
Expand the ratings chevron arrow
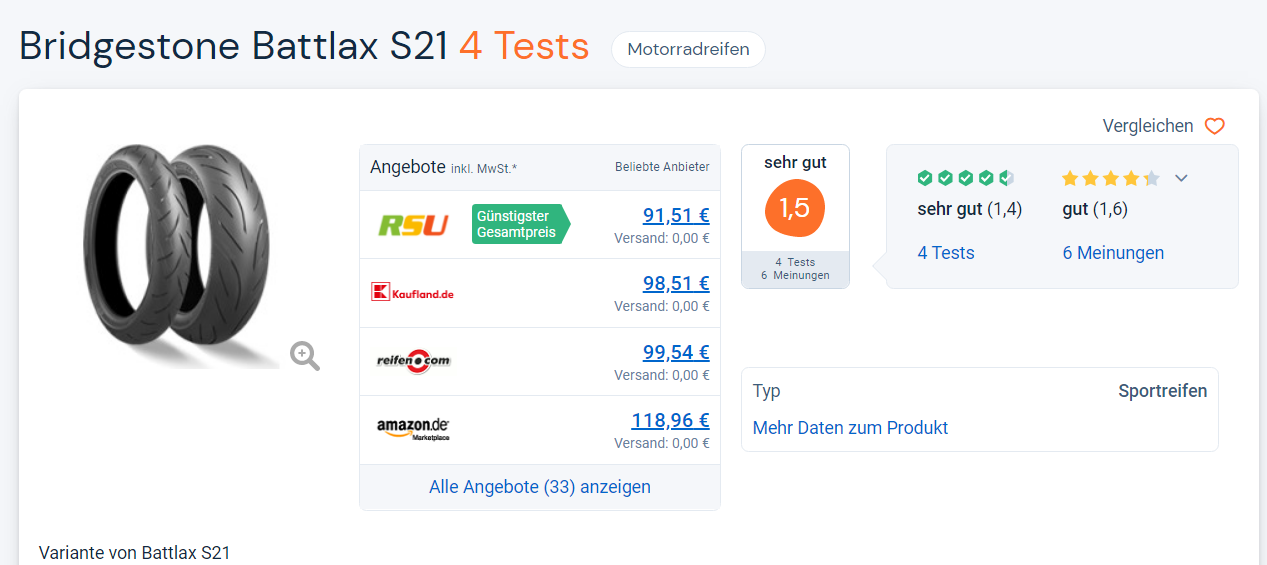[1181, 178]
